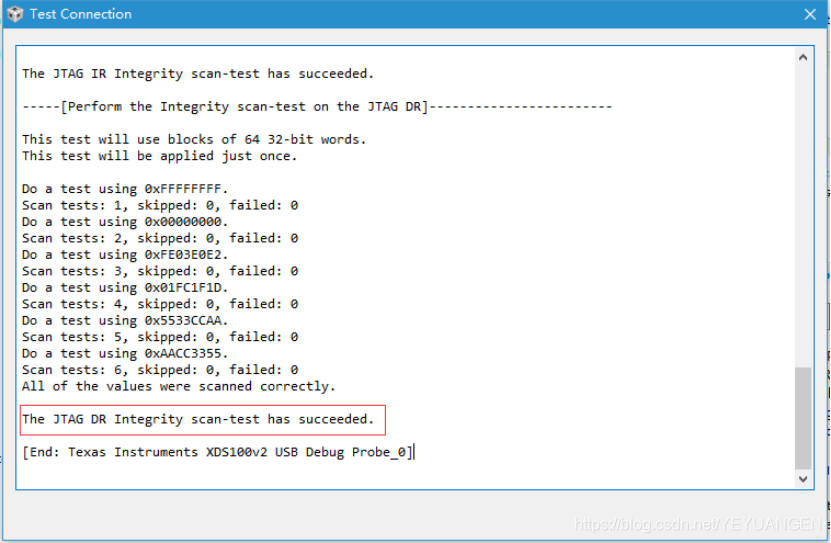Click the highlighted "JTAG DR Integrity scan-test has succeeded" line

198,419
